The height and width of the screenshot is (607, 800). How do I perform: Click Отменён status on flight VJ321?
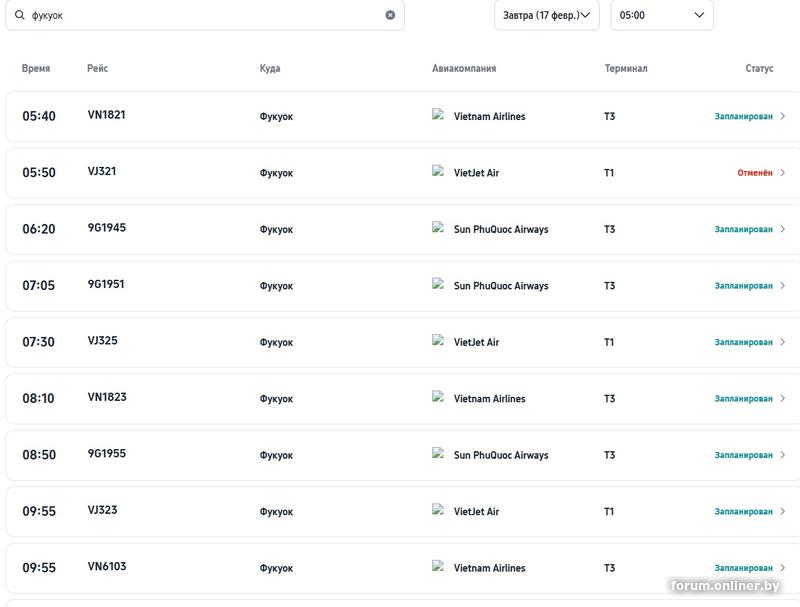755,173
